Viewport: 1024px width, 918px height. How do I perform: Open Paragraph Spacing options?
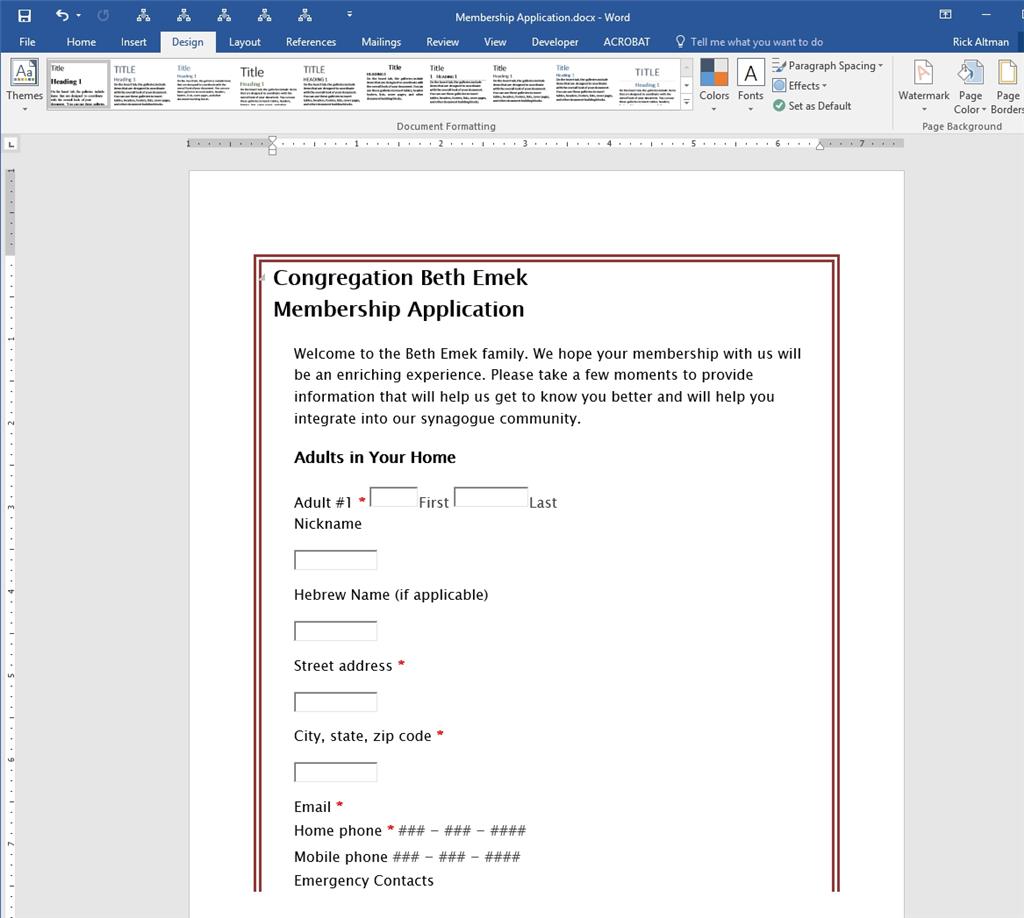[827, 65]
